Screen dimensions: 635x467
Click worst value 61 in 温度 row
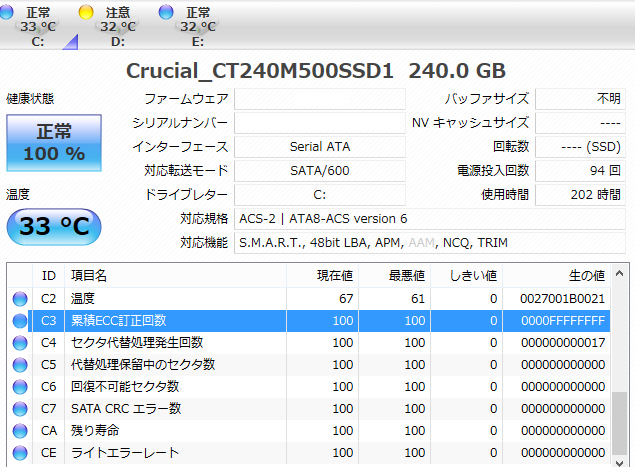[x=418, y=299]
